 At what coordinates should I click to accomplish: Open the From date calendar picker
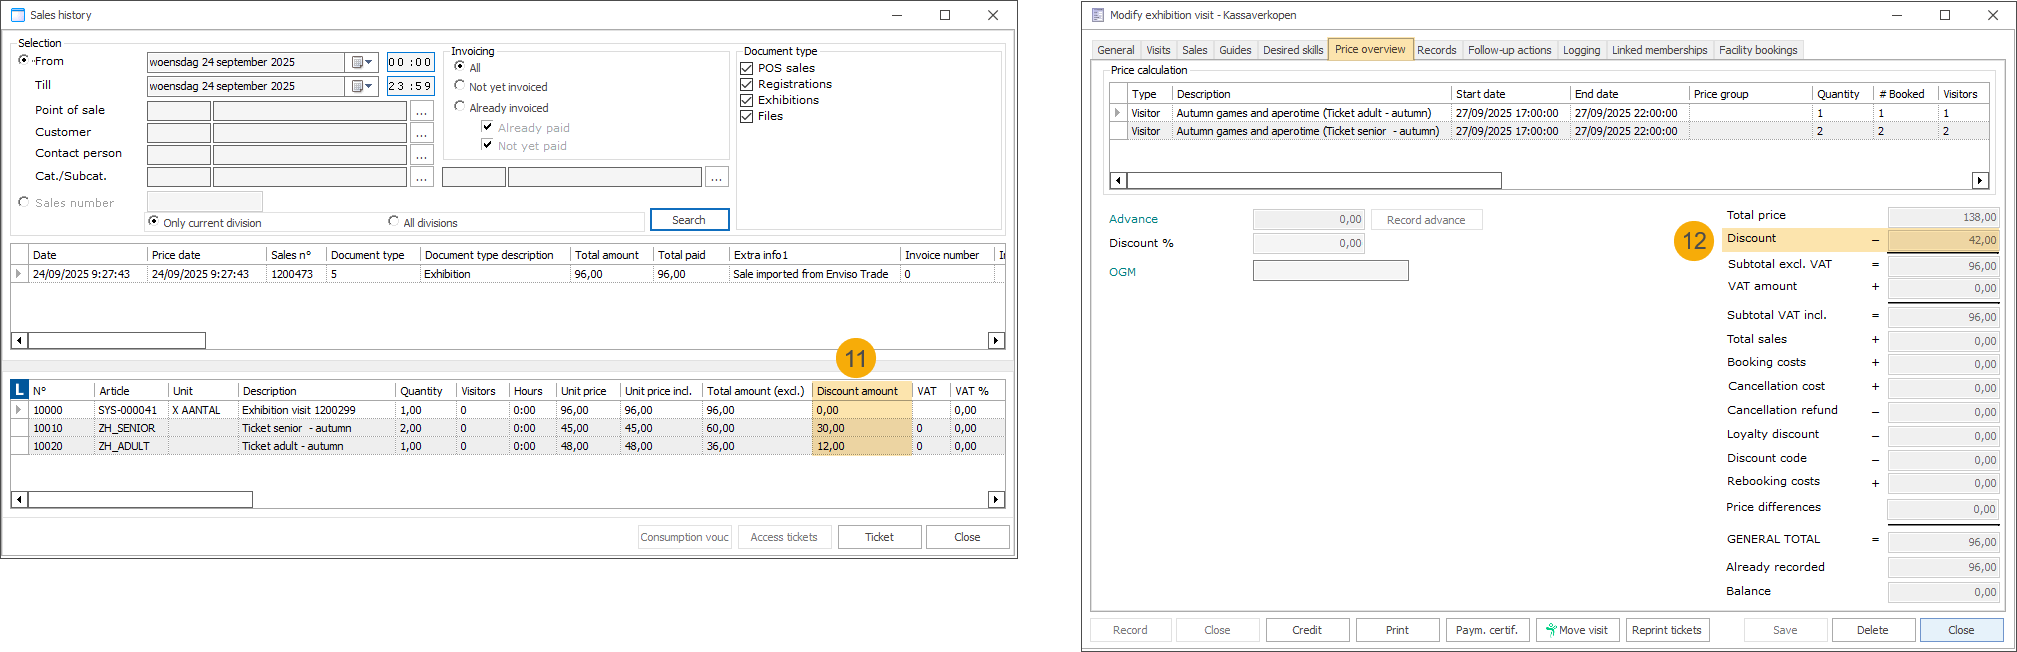[361, 62]
